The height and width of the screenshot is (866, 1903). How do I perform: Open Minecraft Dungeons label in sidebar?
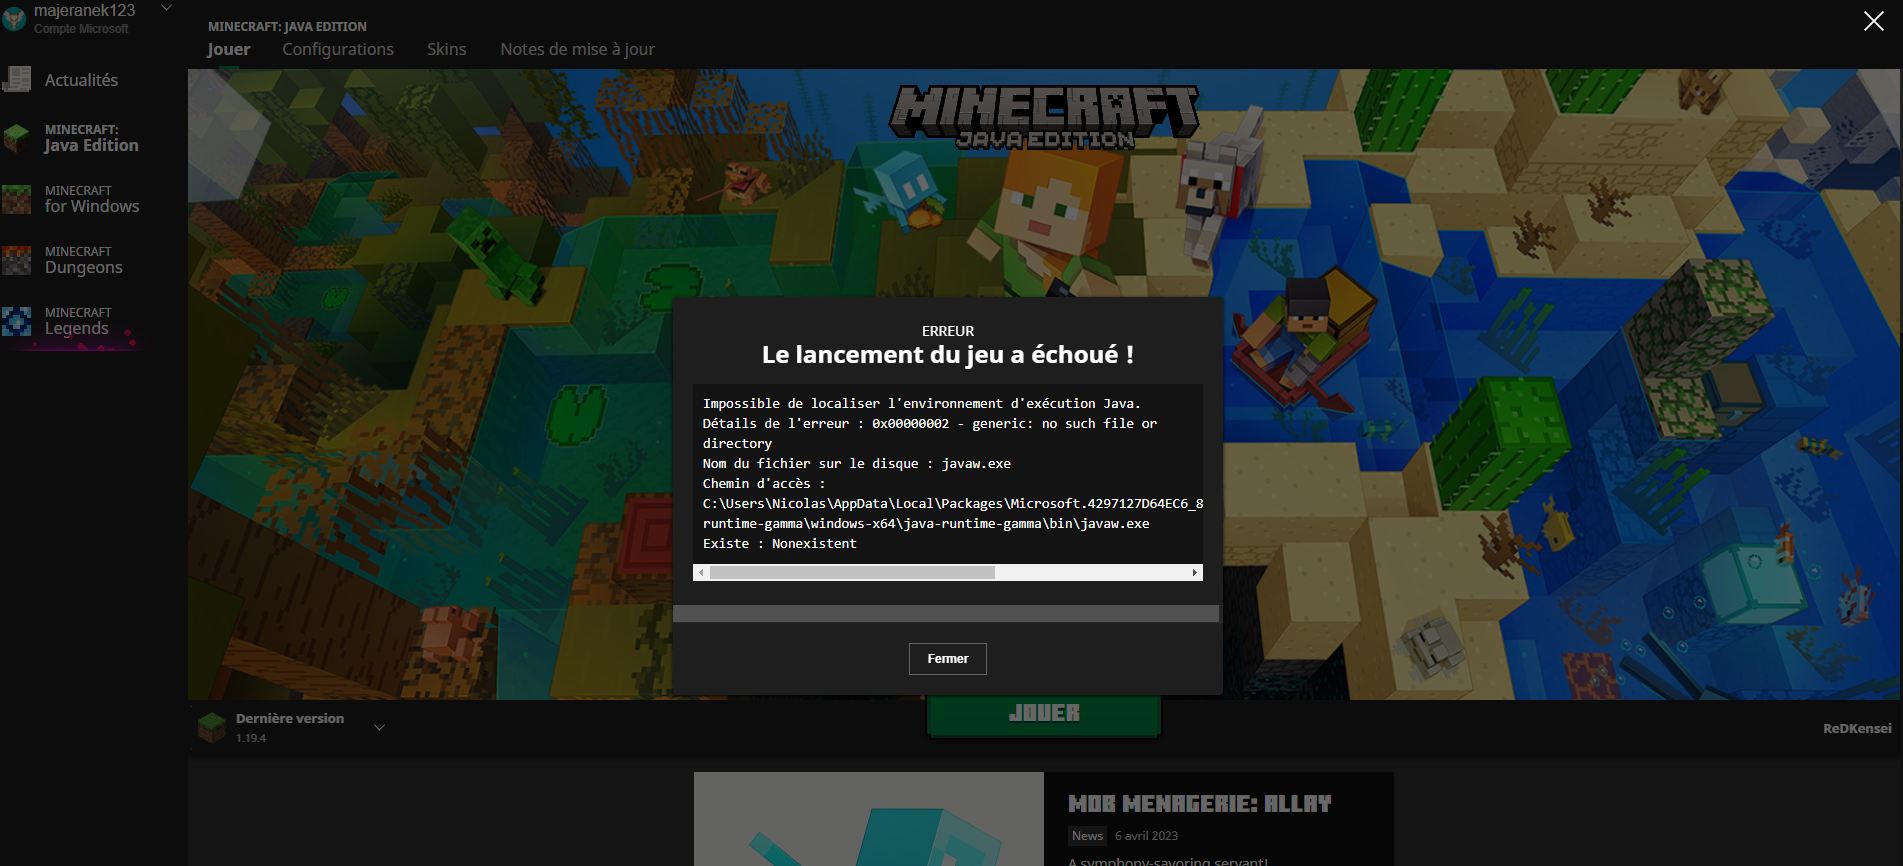pyautogui.click(x=84, y=260)
